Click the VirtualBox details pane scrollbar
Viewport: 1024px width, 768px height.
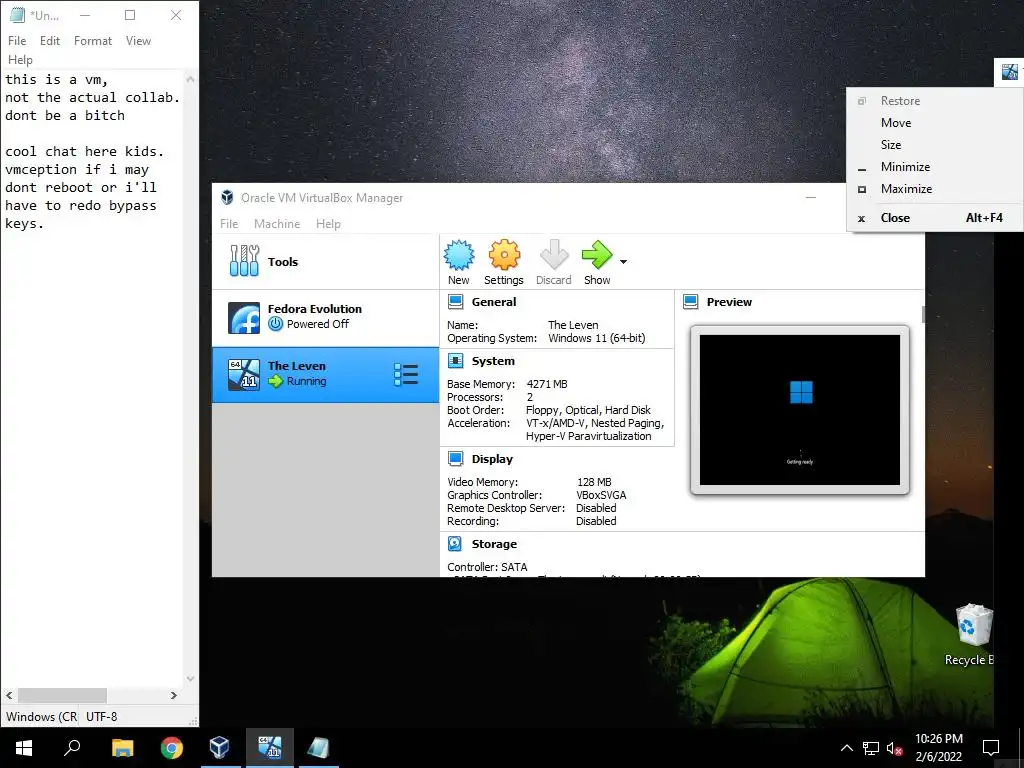coord(923,314)
